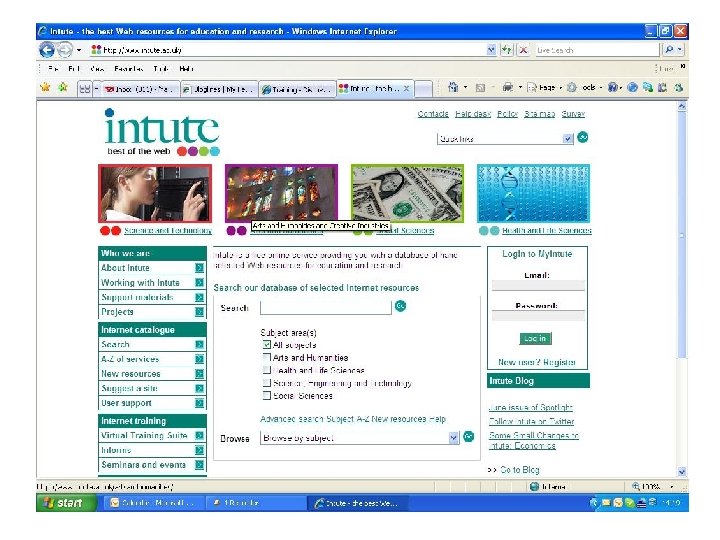720x540 pixels.
Task: Click the arrow icon beside A-Z of services
Action: click(199, 359)
